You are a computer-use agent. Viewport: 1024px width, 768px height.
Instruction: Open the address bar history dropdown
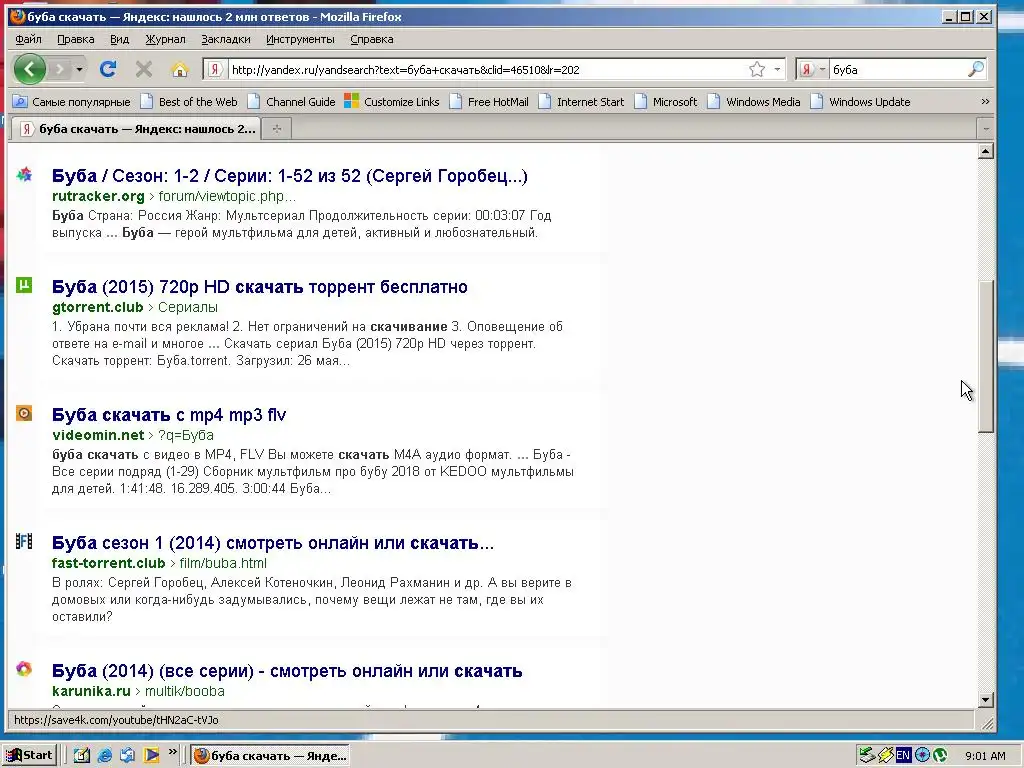pos(777,69)
